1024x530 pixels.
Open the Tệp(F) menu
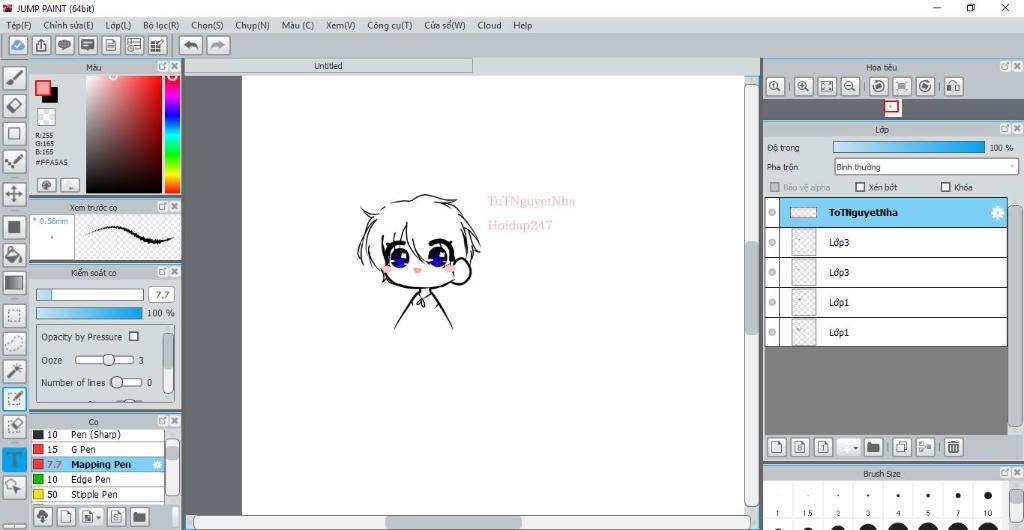tap(18, 25)
